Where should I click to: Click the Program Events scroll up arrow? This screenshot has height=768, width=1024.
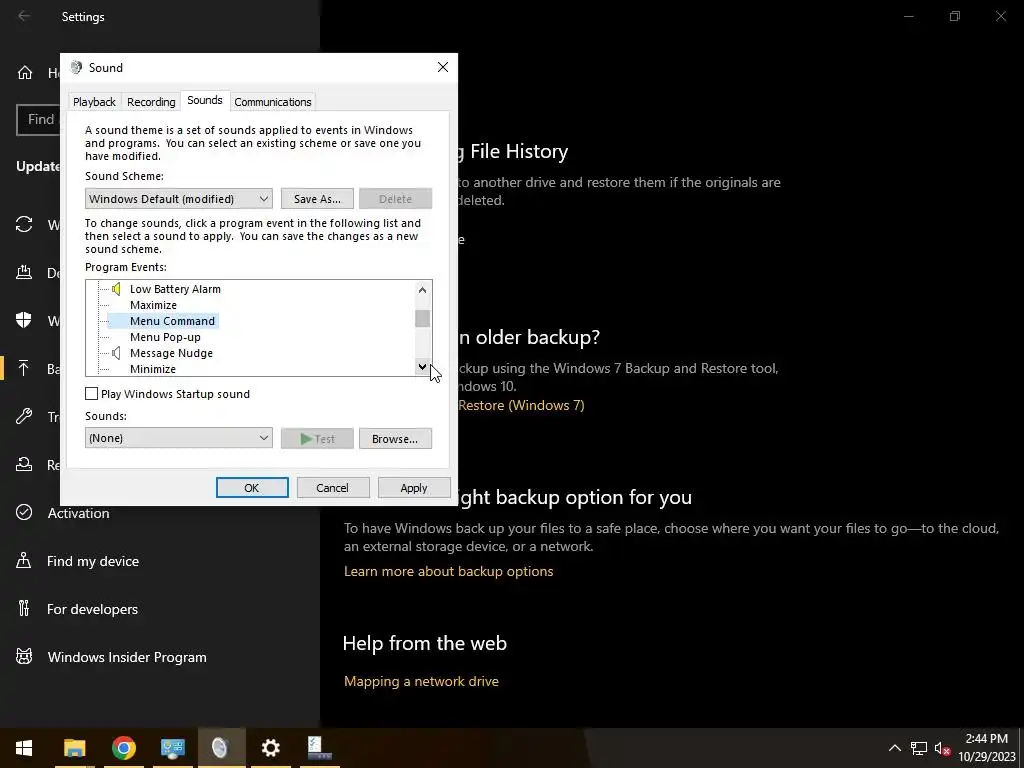423,290
